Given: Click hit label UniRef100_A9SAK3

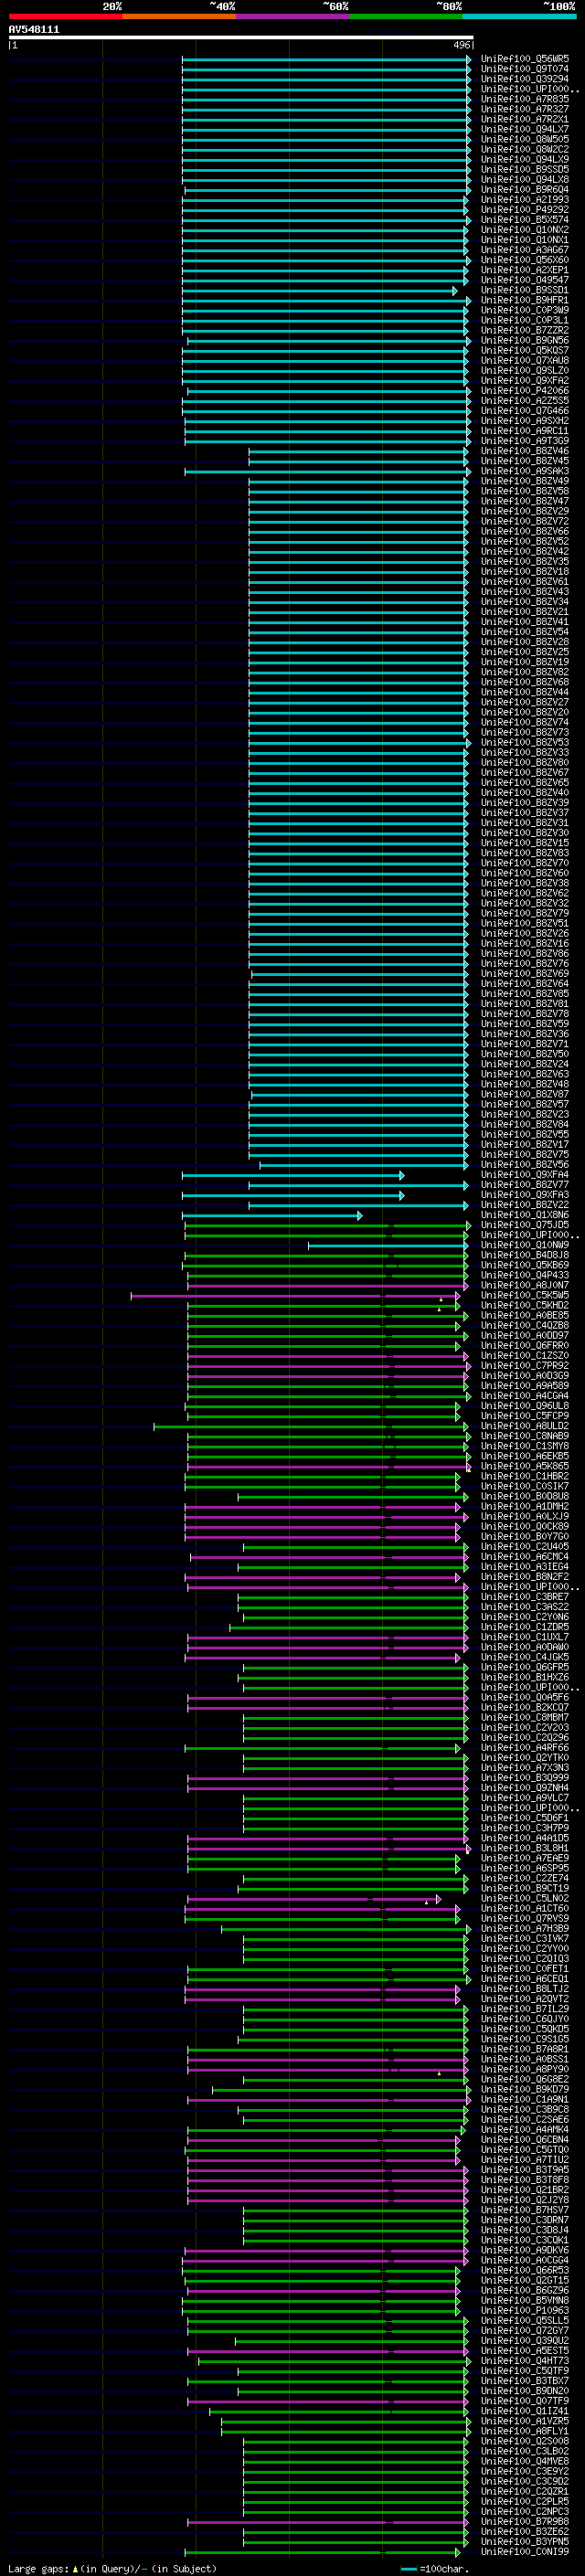Looking at the screenshot, I should point(525,471).
